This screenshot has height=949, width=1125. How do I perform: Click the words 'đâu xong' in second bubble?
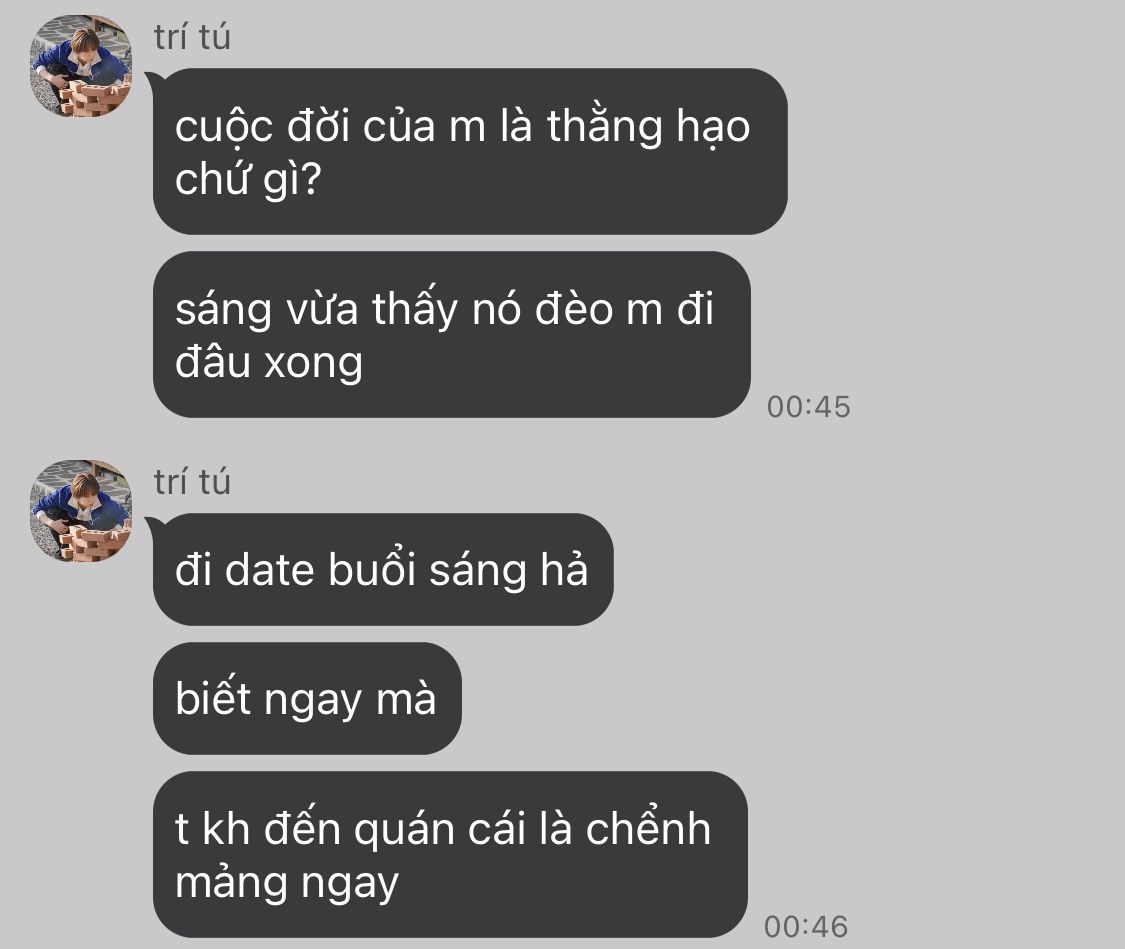click(269, 362)
